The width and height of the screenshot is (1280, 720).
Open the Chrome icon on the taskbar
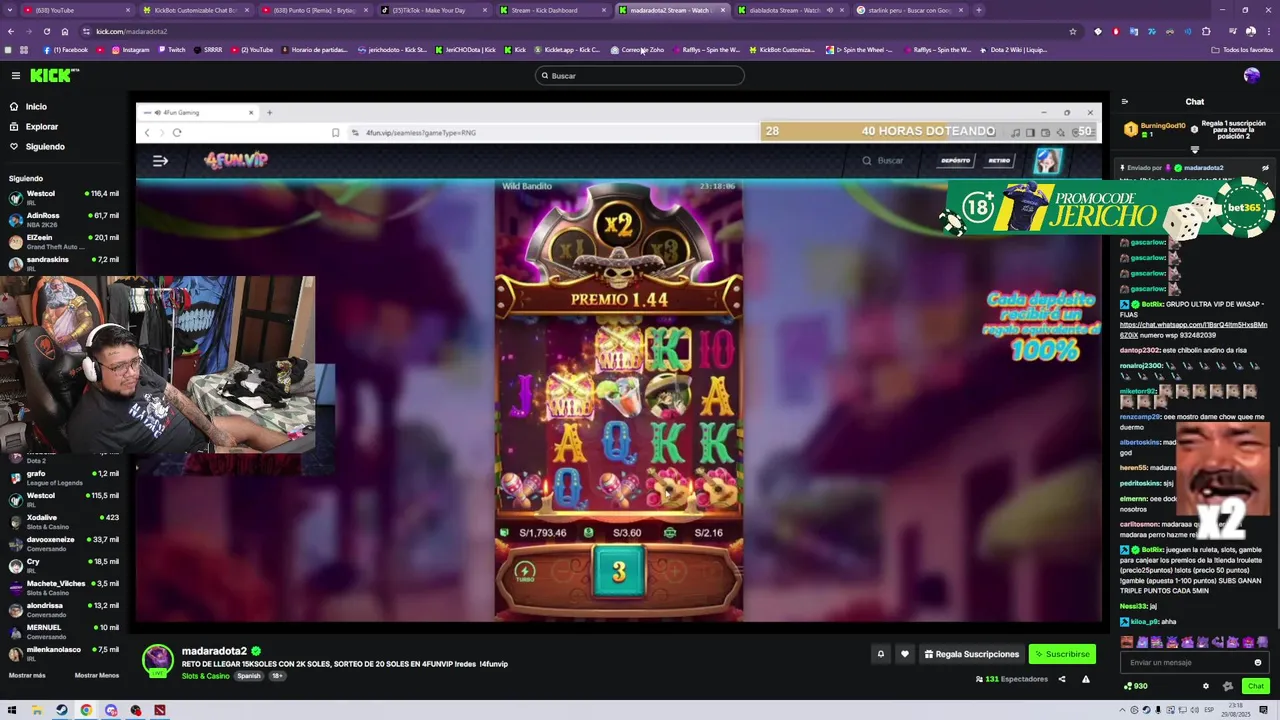(x=86, y=711)
